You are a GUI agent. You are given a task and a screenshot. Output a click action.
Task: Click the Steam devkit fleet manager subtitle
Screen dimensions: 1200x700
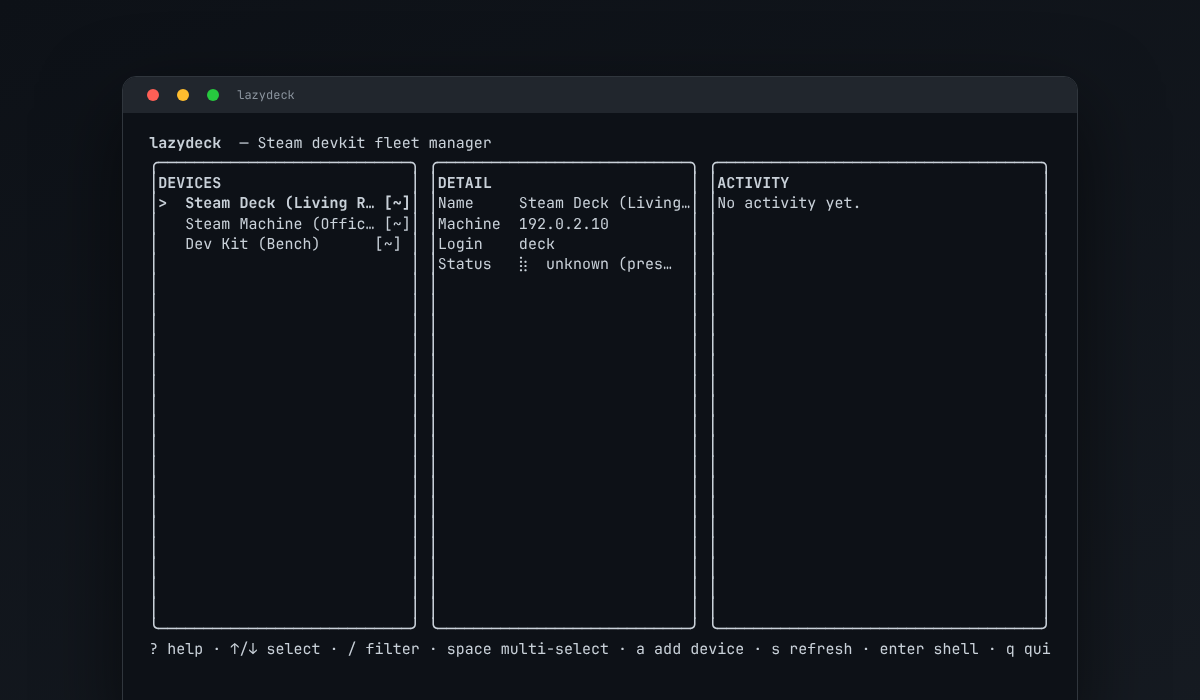pos(375,143)
